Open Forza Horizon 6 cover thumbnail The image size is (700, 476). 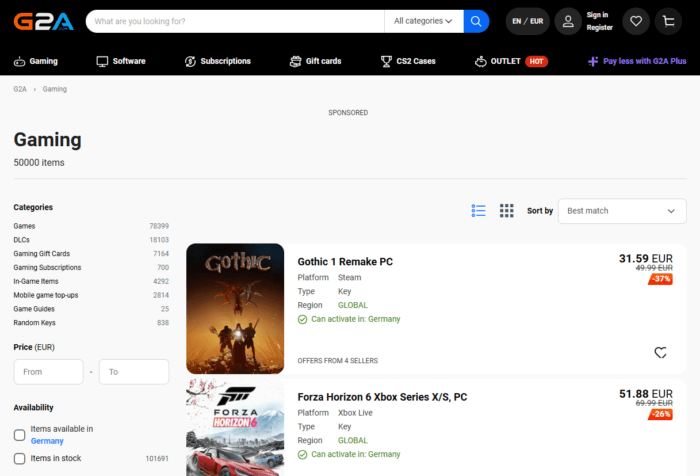235,427
